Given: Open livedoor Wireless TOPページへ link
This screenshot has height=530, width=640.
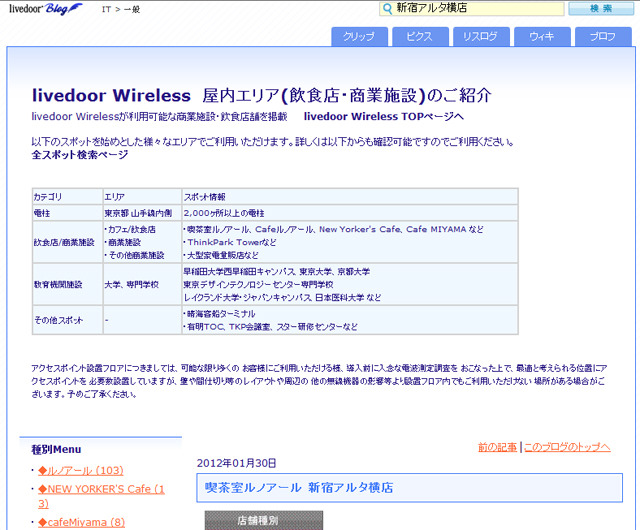Looking at the screenshot, I should tap(384, 116).
